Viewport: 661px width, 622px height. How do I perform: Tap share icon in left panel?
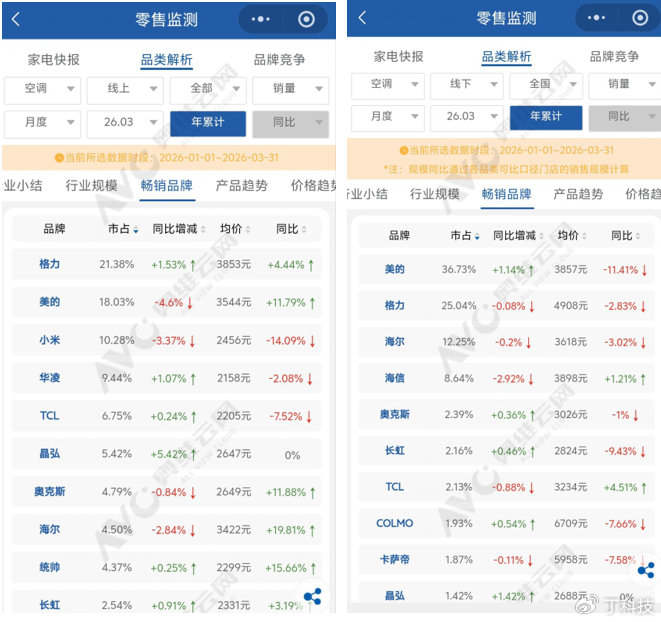pyautogui.click(x=312, y=596)
